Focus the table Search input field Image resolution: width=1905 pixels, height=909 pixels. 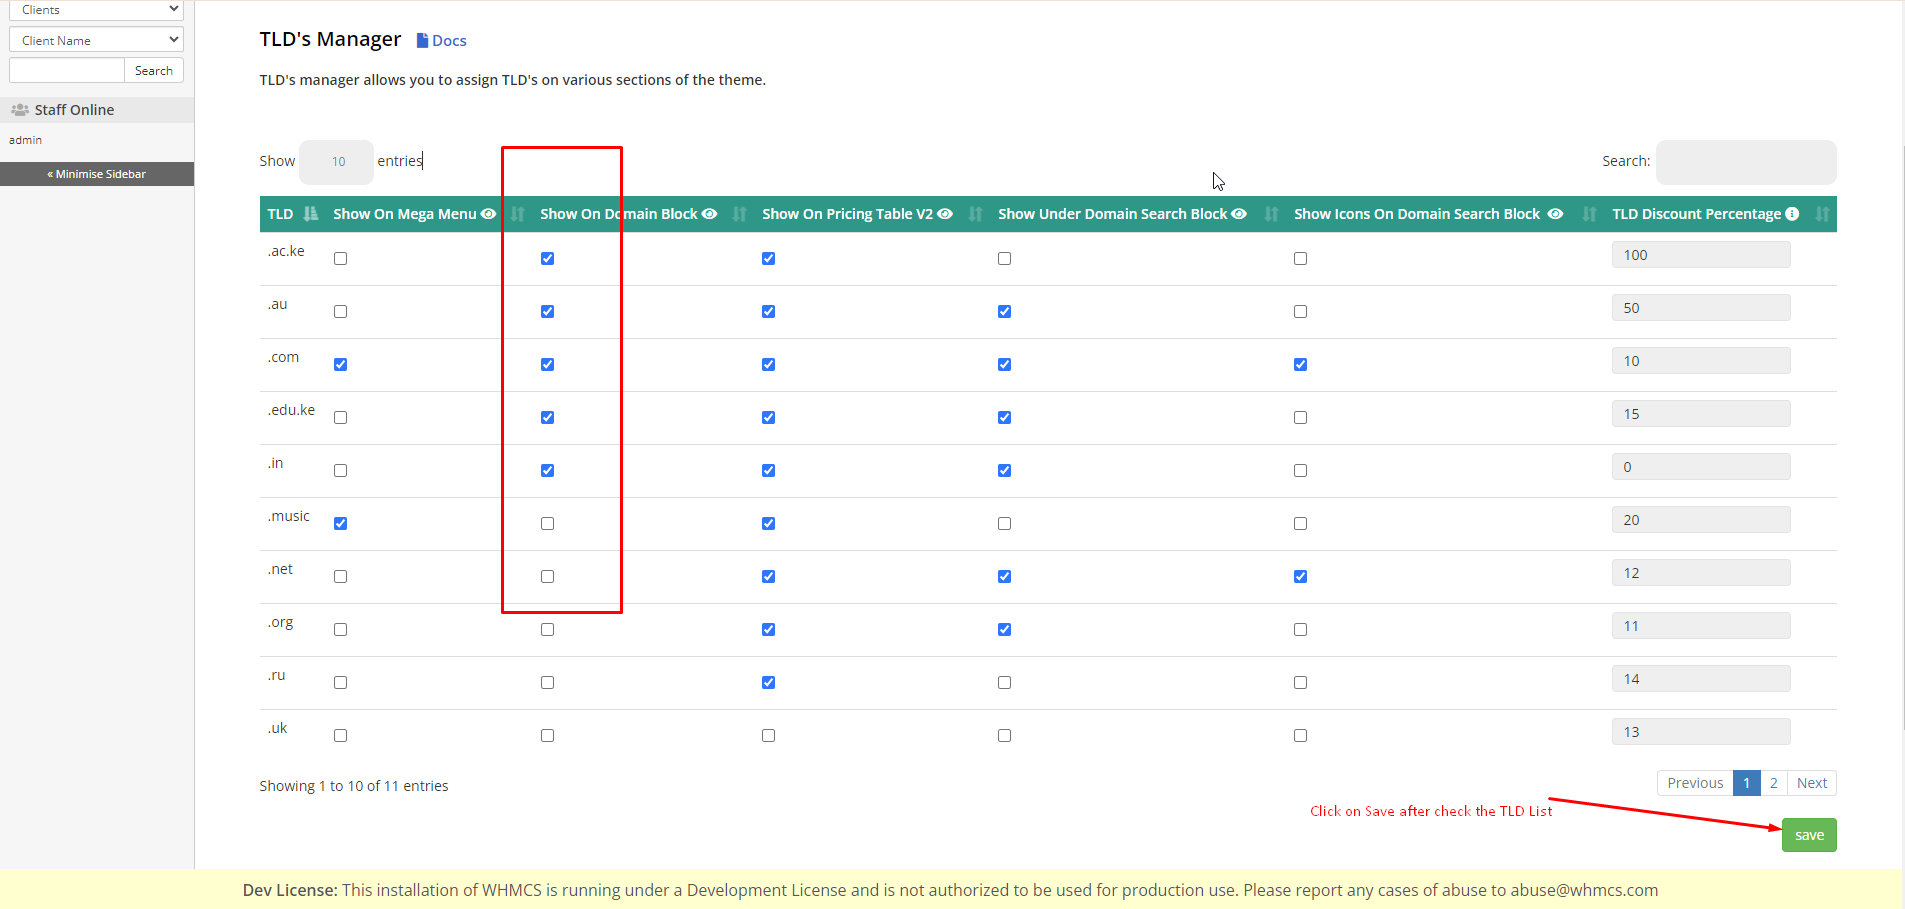tap(1745, 162)
